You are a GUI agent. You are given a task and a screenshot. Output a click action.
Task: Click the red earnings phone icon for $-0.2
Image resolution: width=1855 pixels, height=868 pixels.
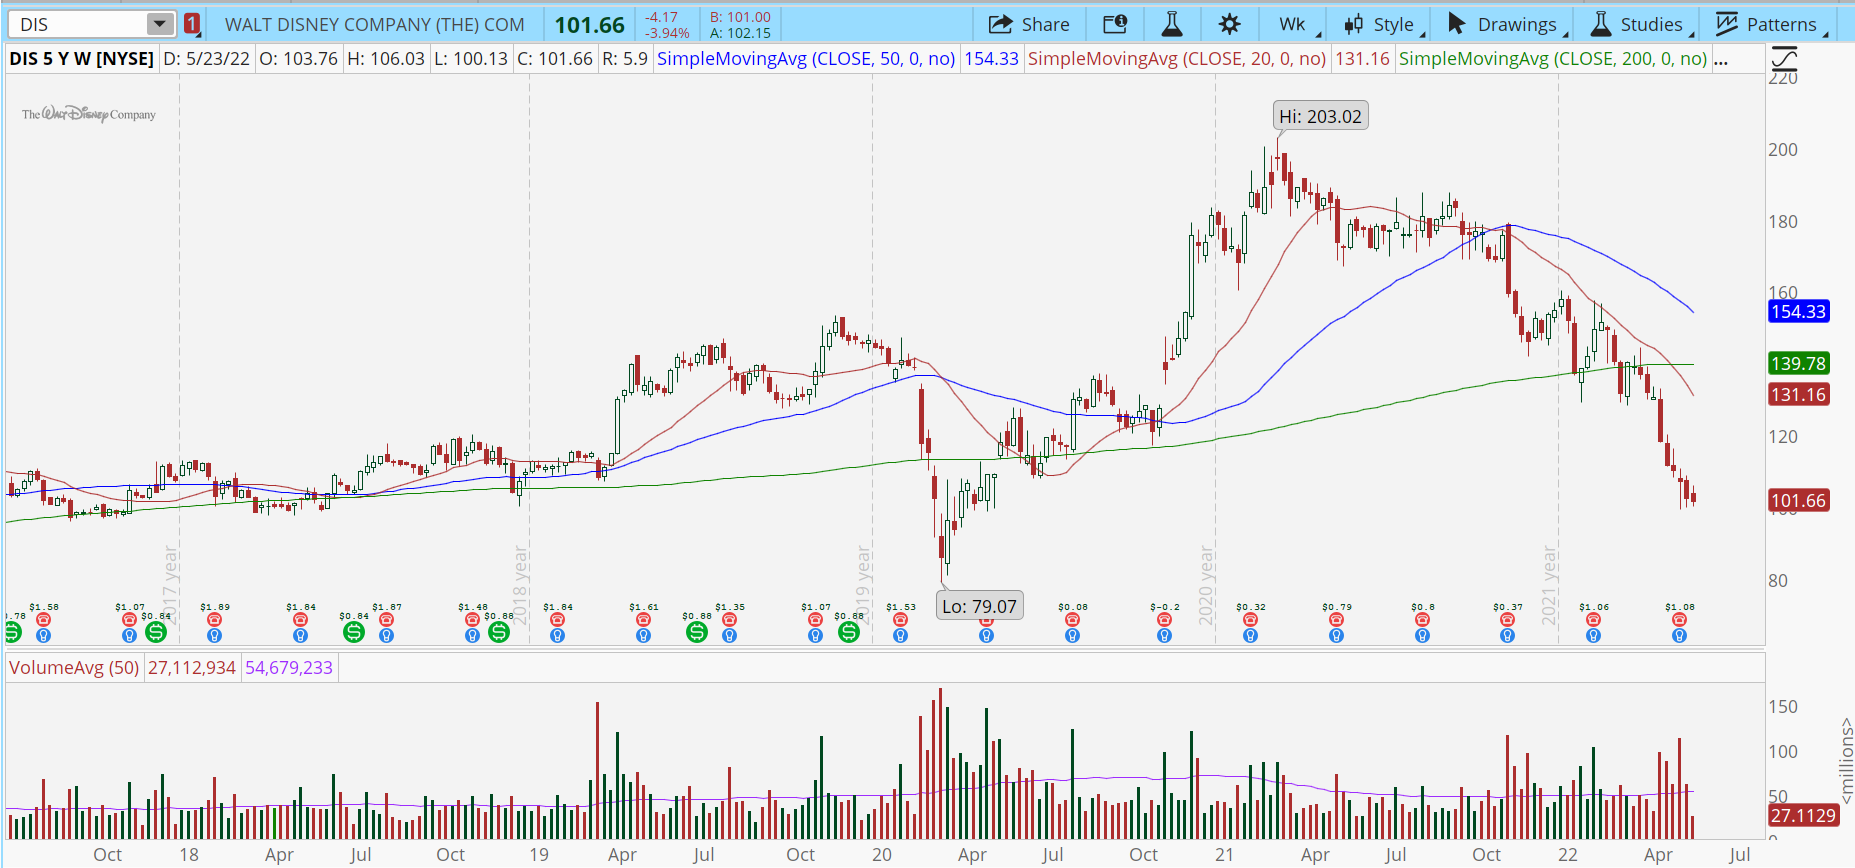click(x=1164, y=620)
